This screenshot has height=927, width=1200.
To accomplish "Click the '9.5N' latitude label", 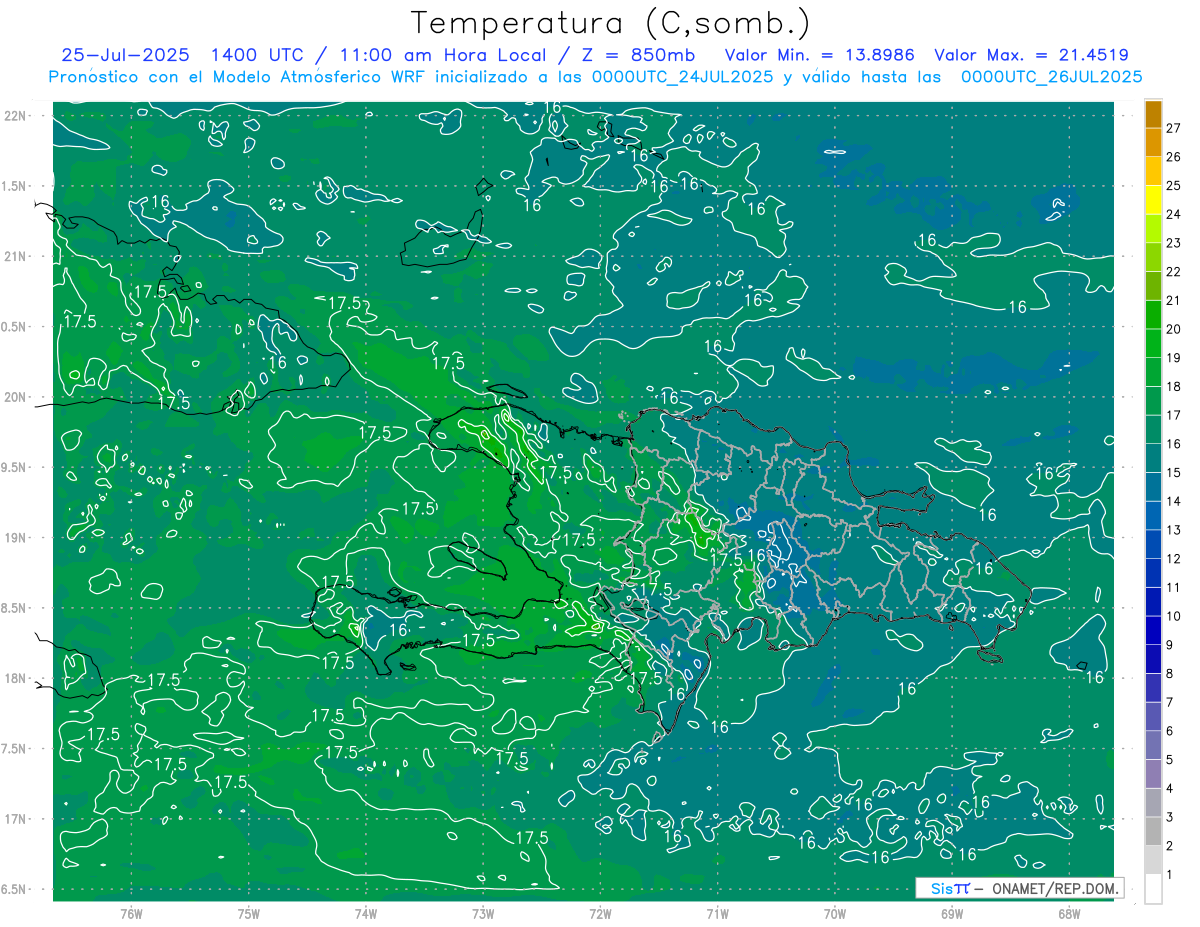I will [14, 467].
